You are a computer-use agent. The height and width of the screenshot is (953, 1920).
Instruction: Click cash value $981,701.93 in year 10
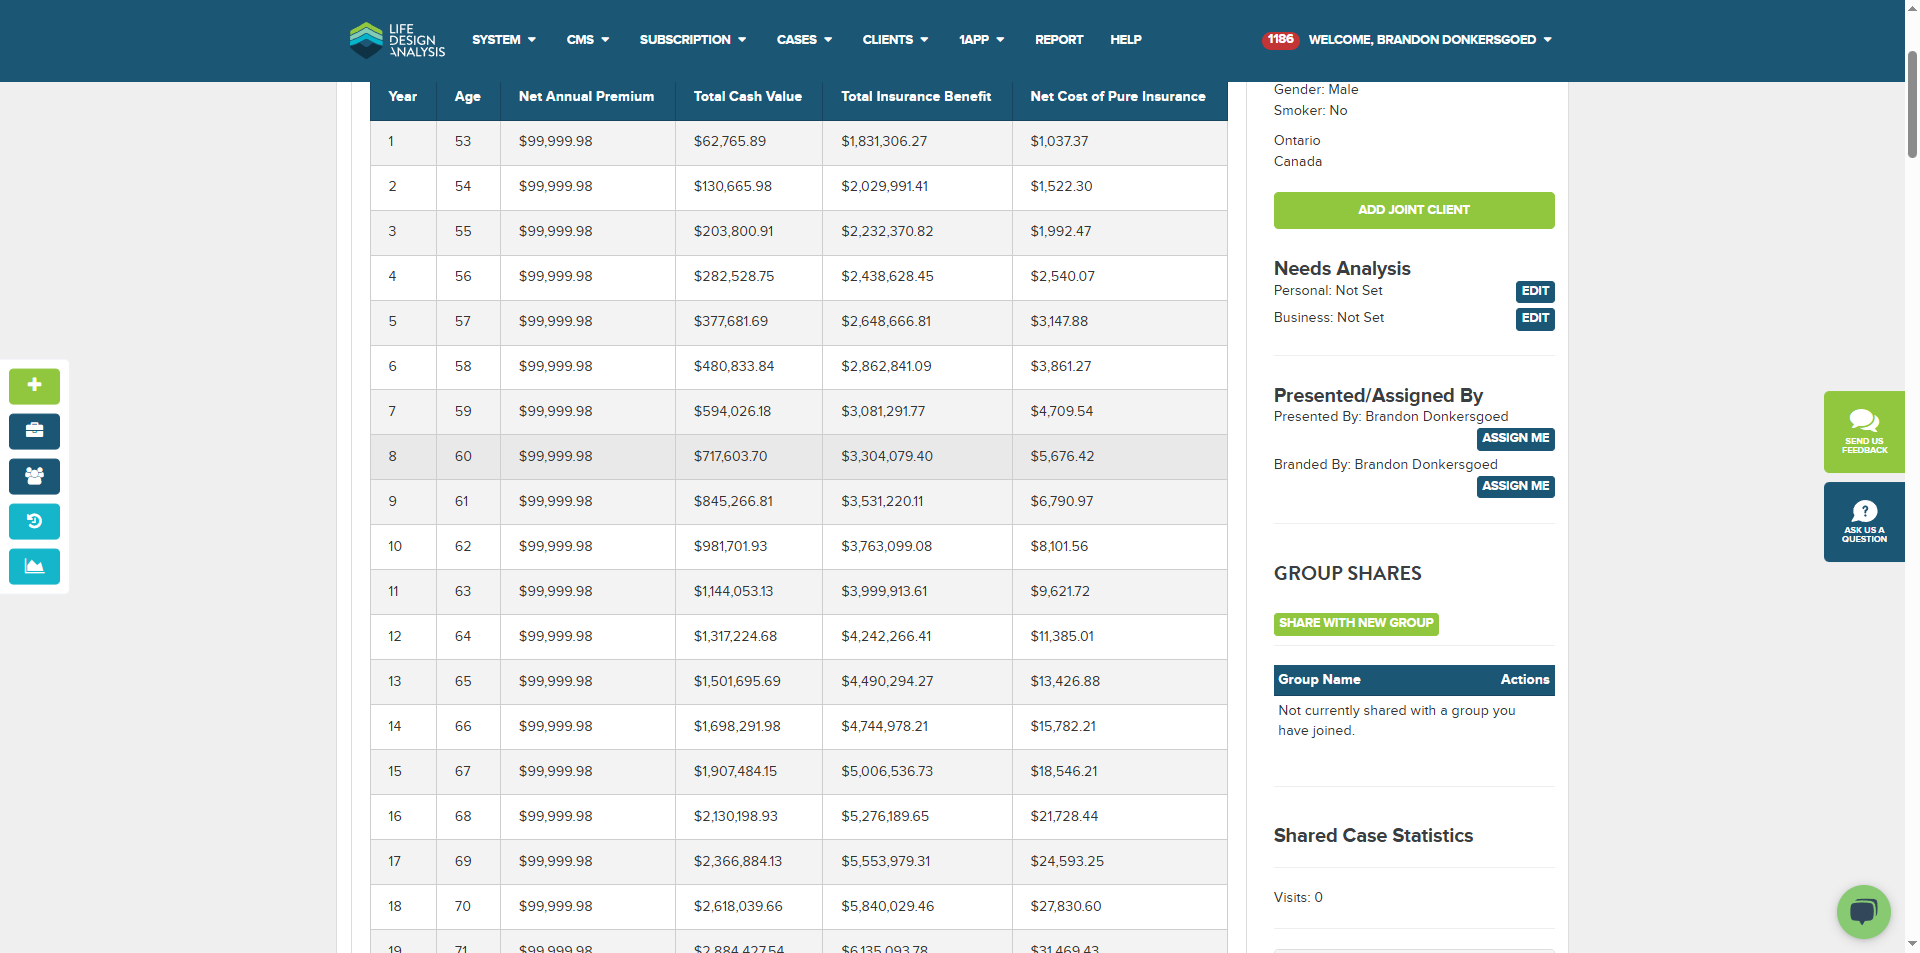coord(731,547)
